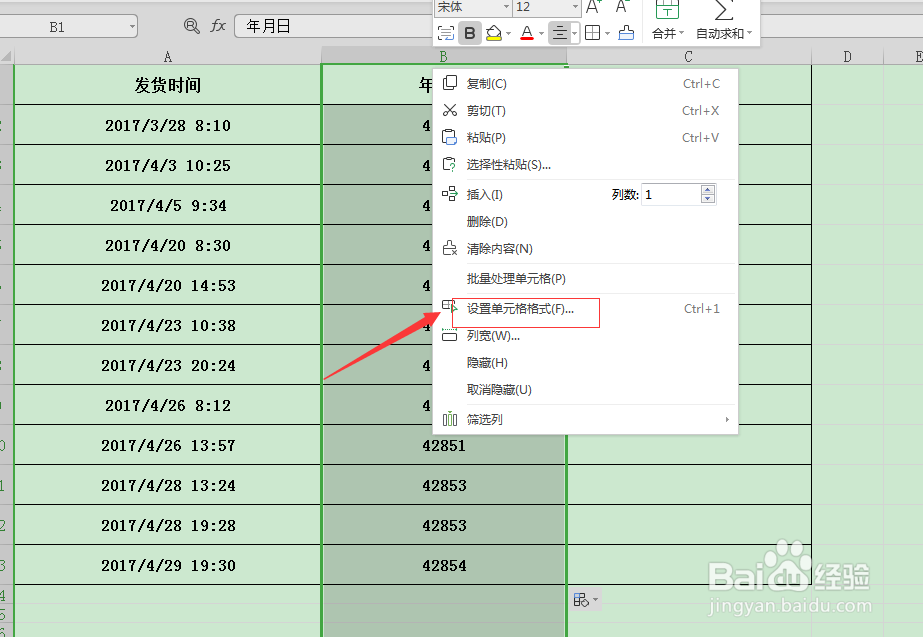Choose 粘贴(P) from the context menu

click(x=585, y=138)
